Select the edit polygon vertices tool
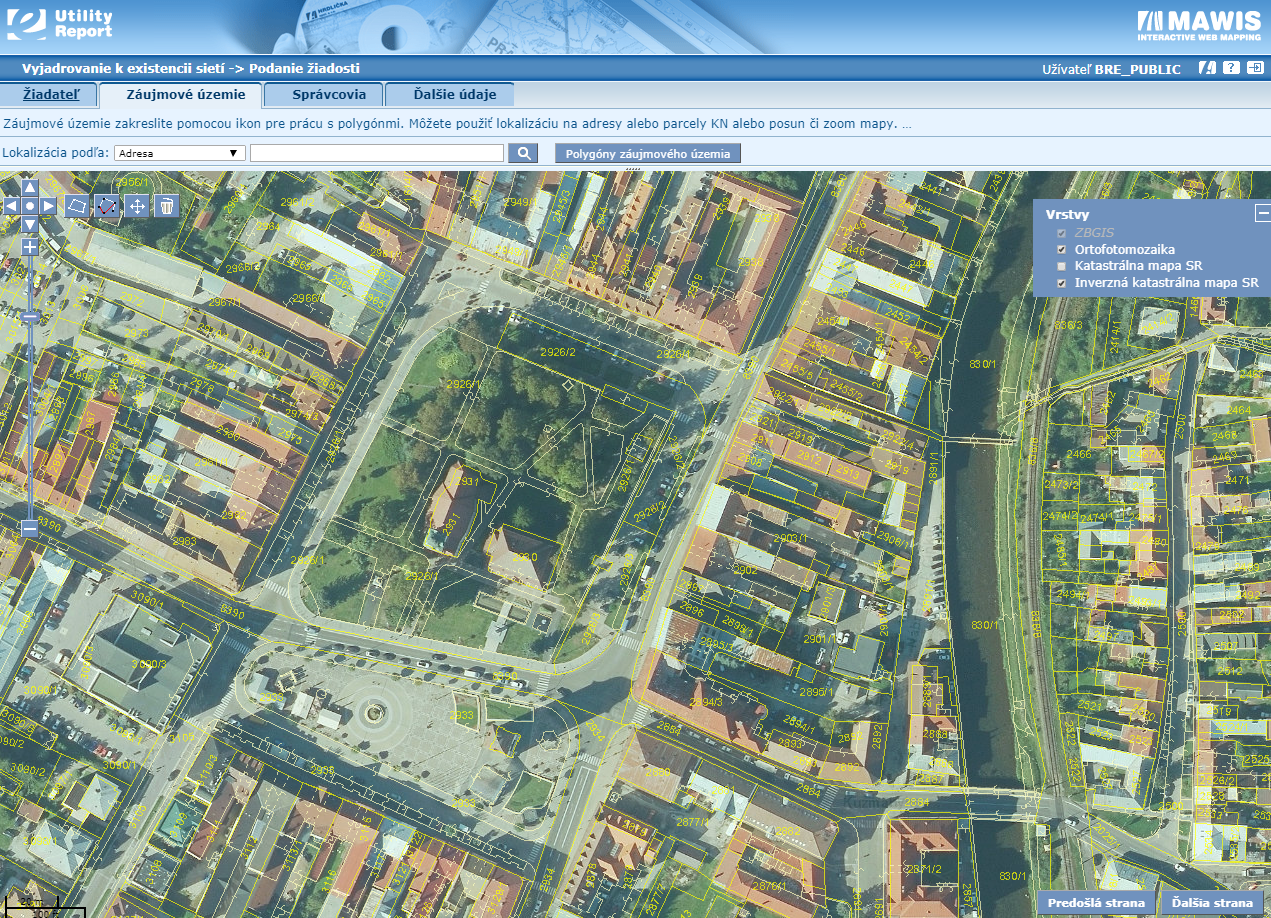This screenshot has width=1271, height=918. [107, 205]
